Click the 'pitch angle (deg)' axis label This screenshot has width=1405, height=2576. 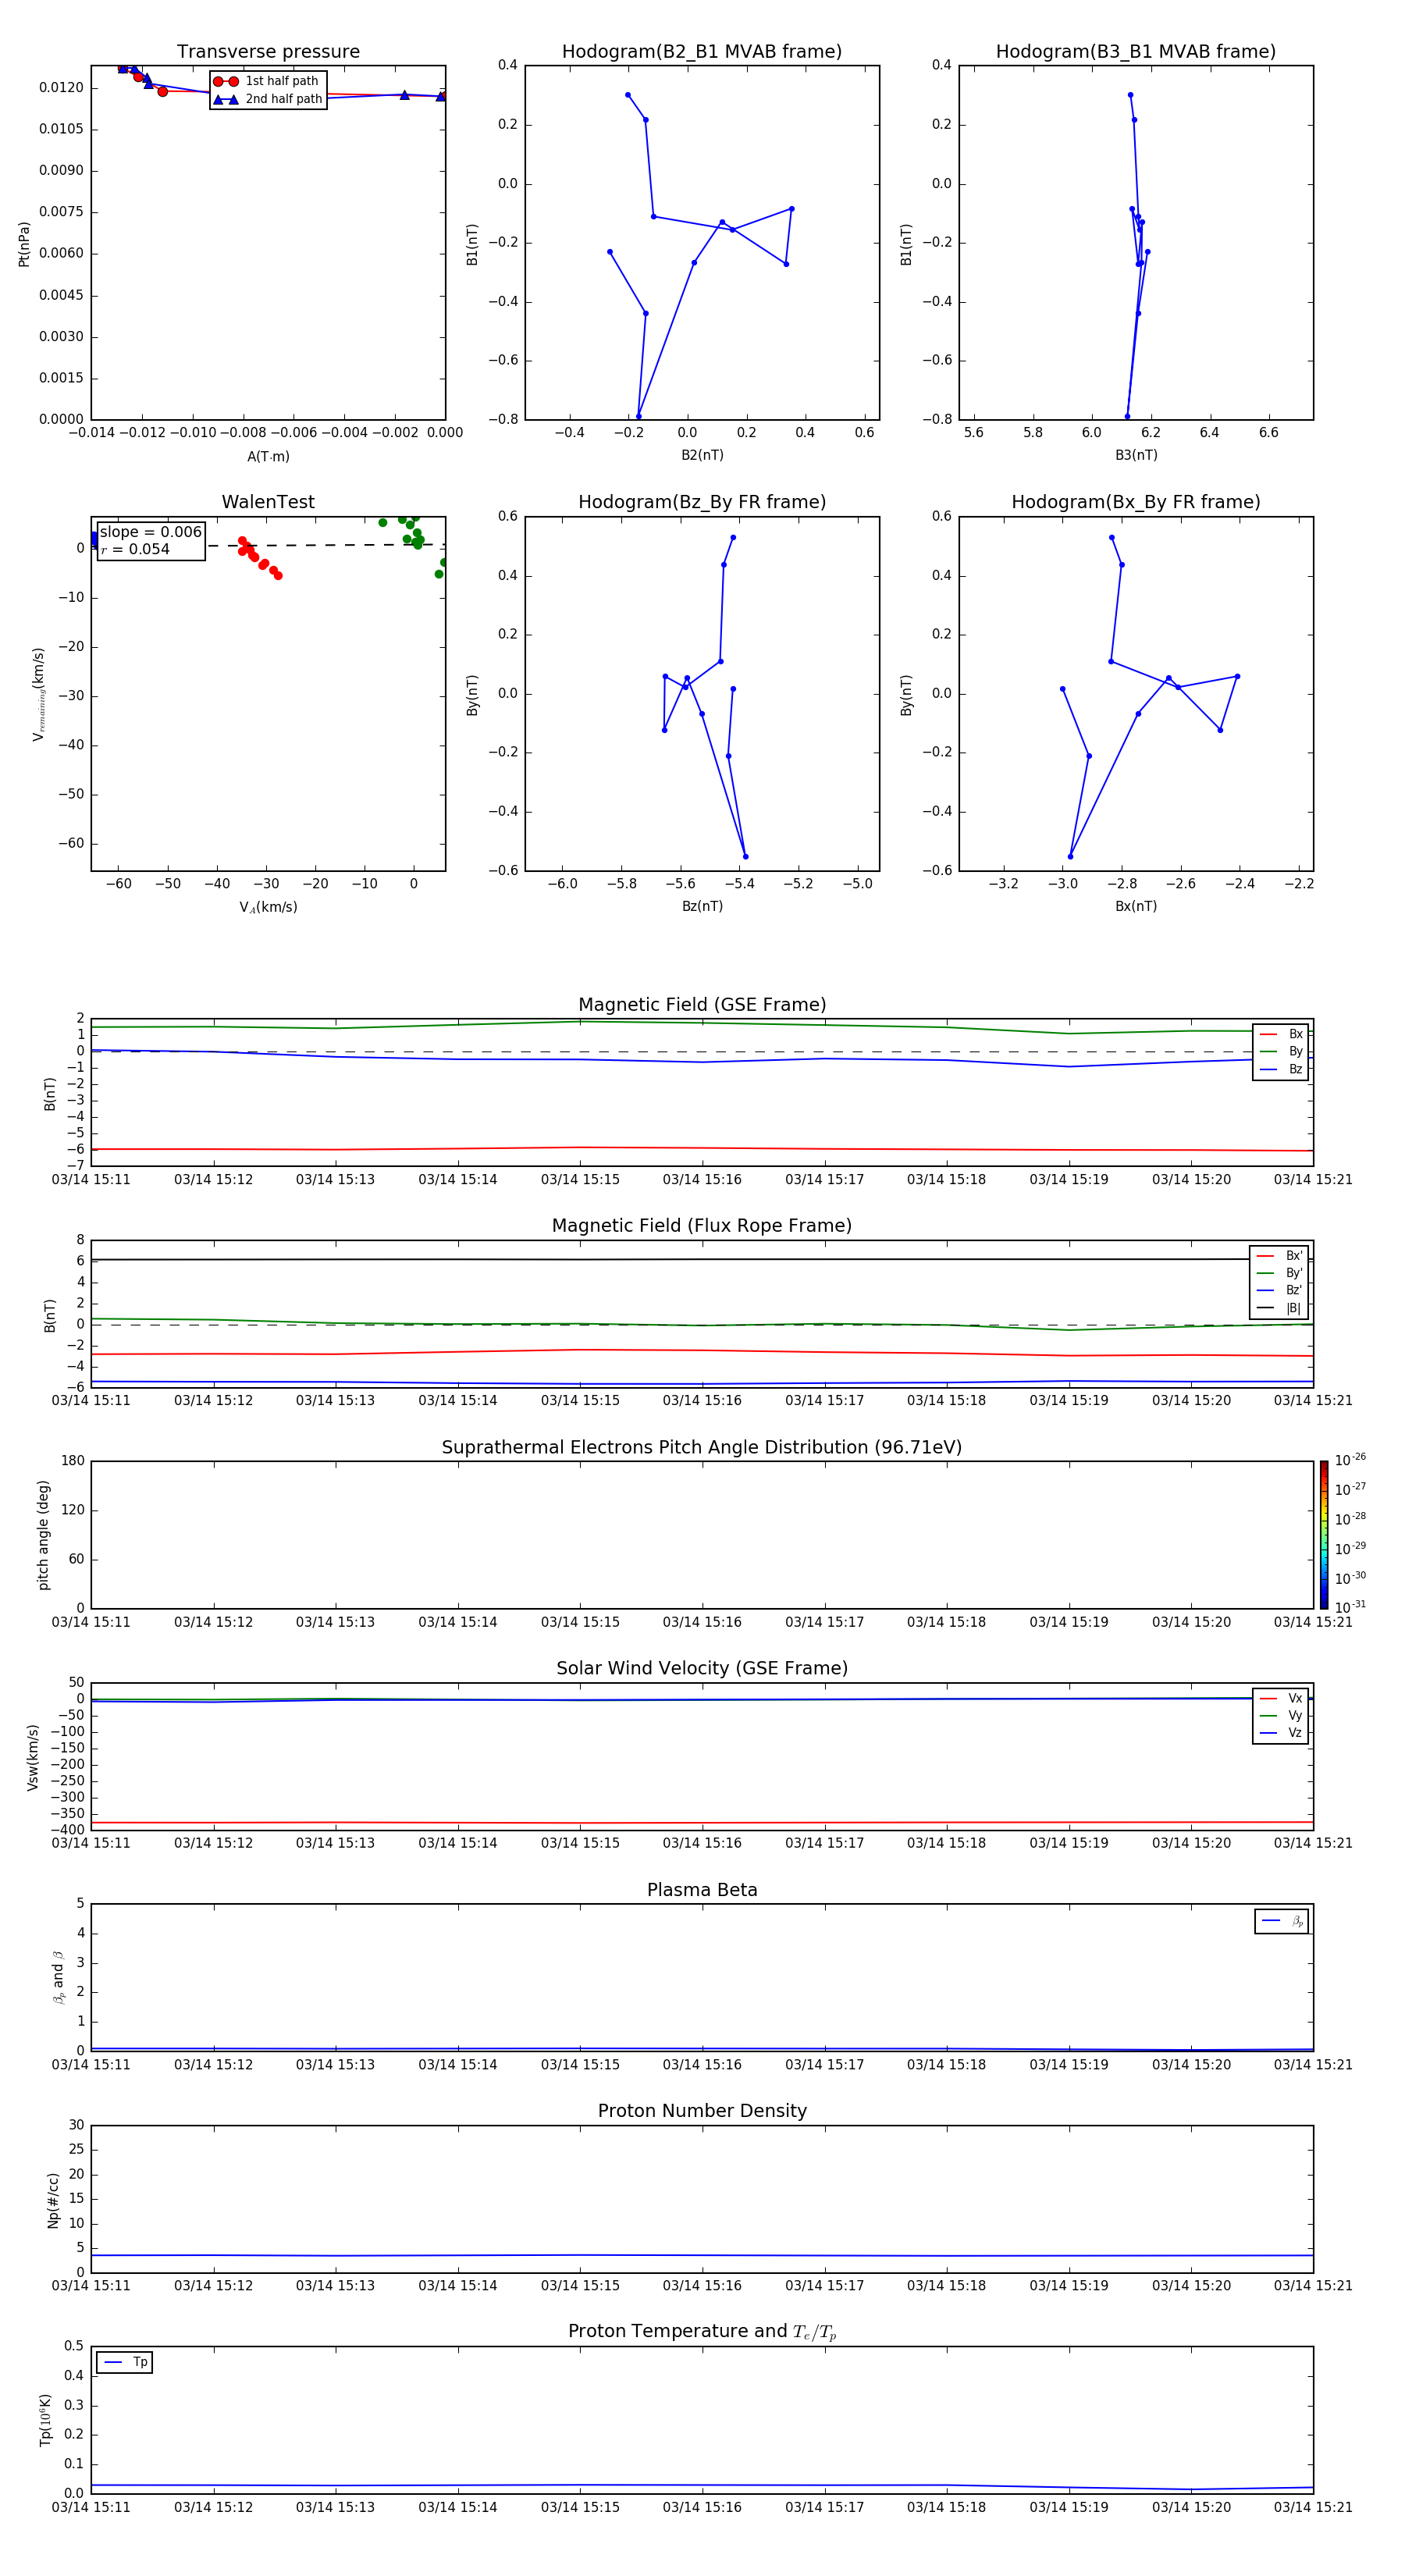pyautogui.click(x=43, y=1535)
